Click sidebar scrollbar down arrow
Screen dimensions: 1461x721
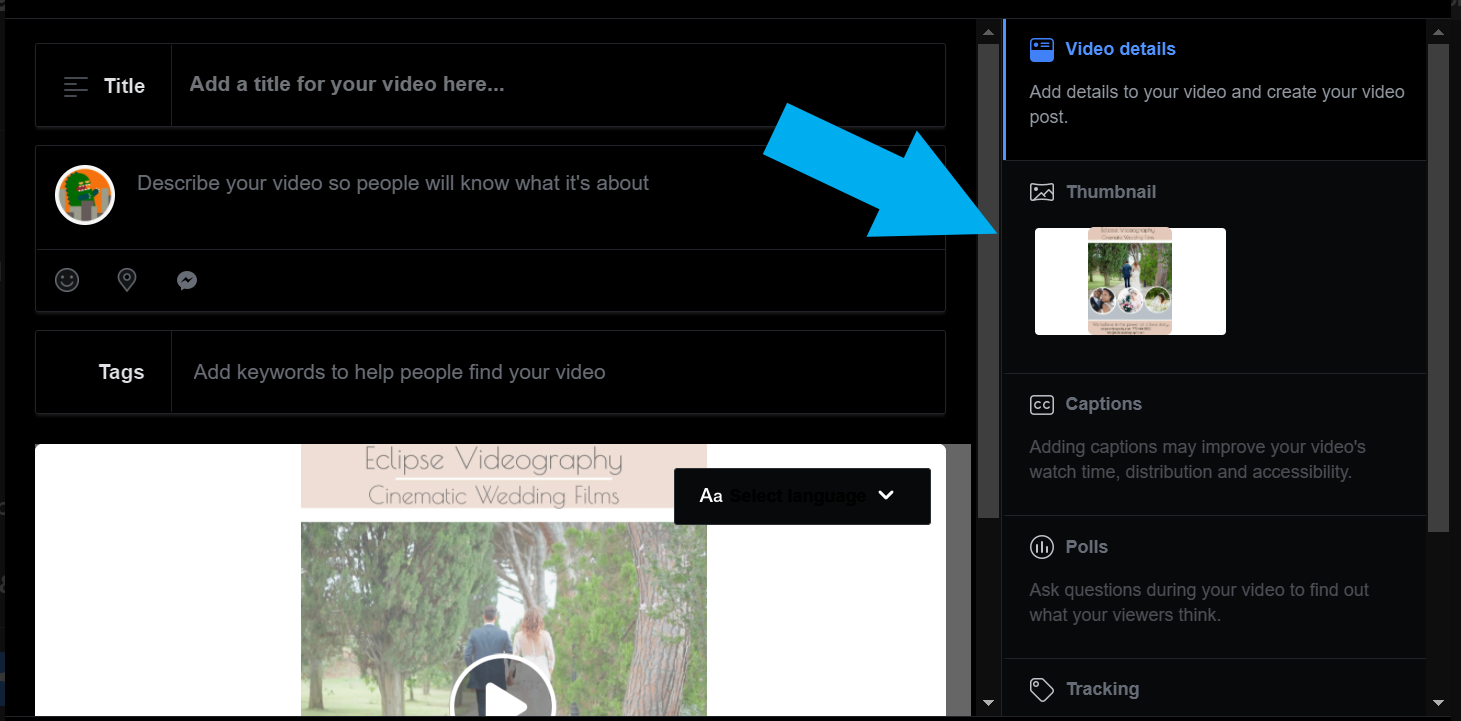[1439, 704]
